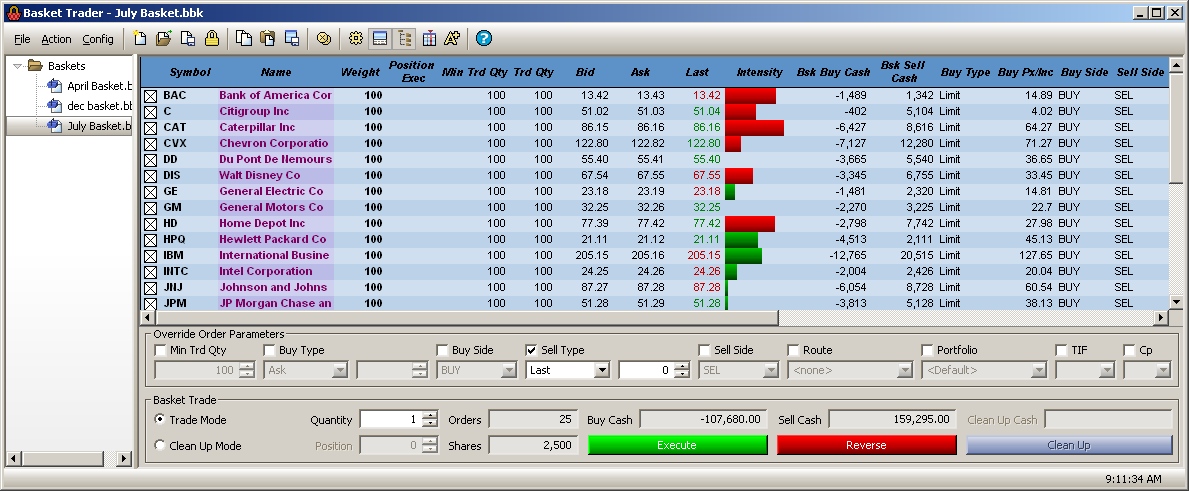This screenshot has height=491, width=1189.
Task: Click the '122.80' last price for CVX
Action: [704, 143]
